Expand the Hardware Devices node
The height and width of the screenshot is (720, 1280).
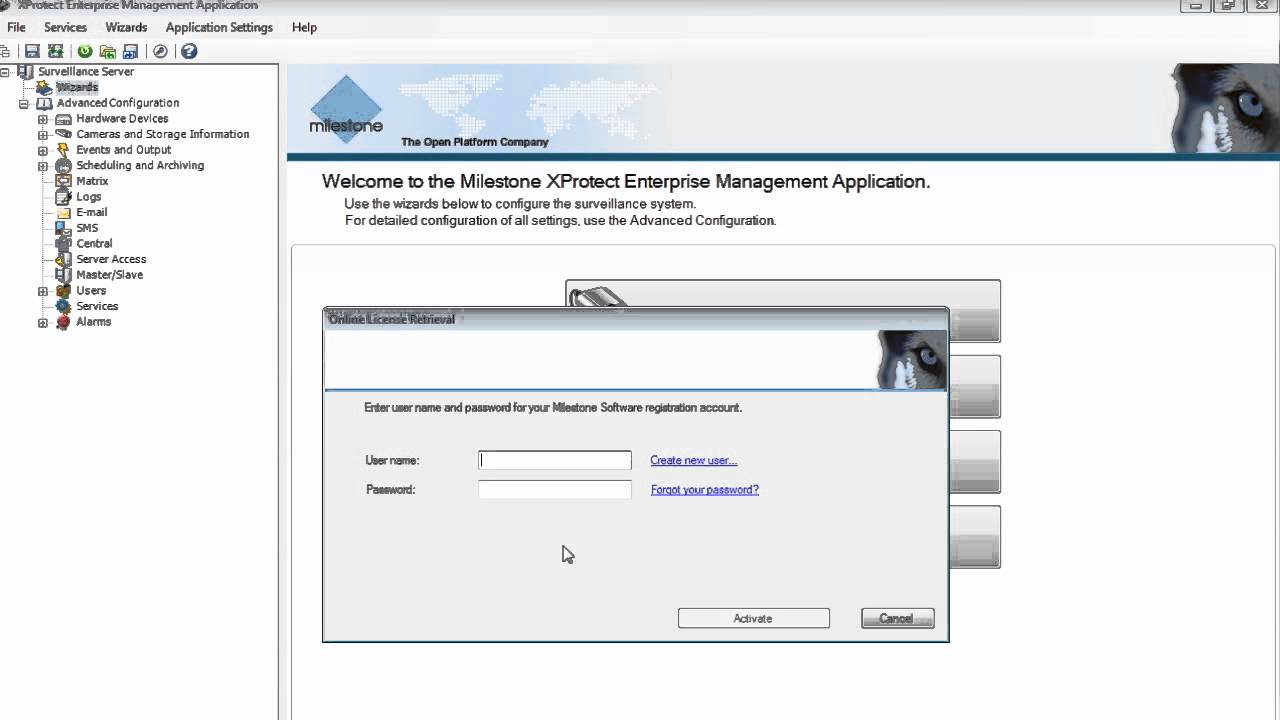(43, 119)
